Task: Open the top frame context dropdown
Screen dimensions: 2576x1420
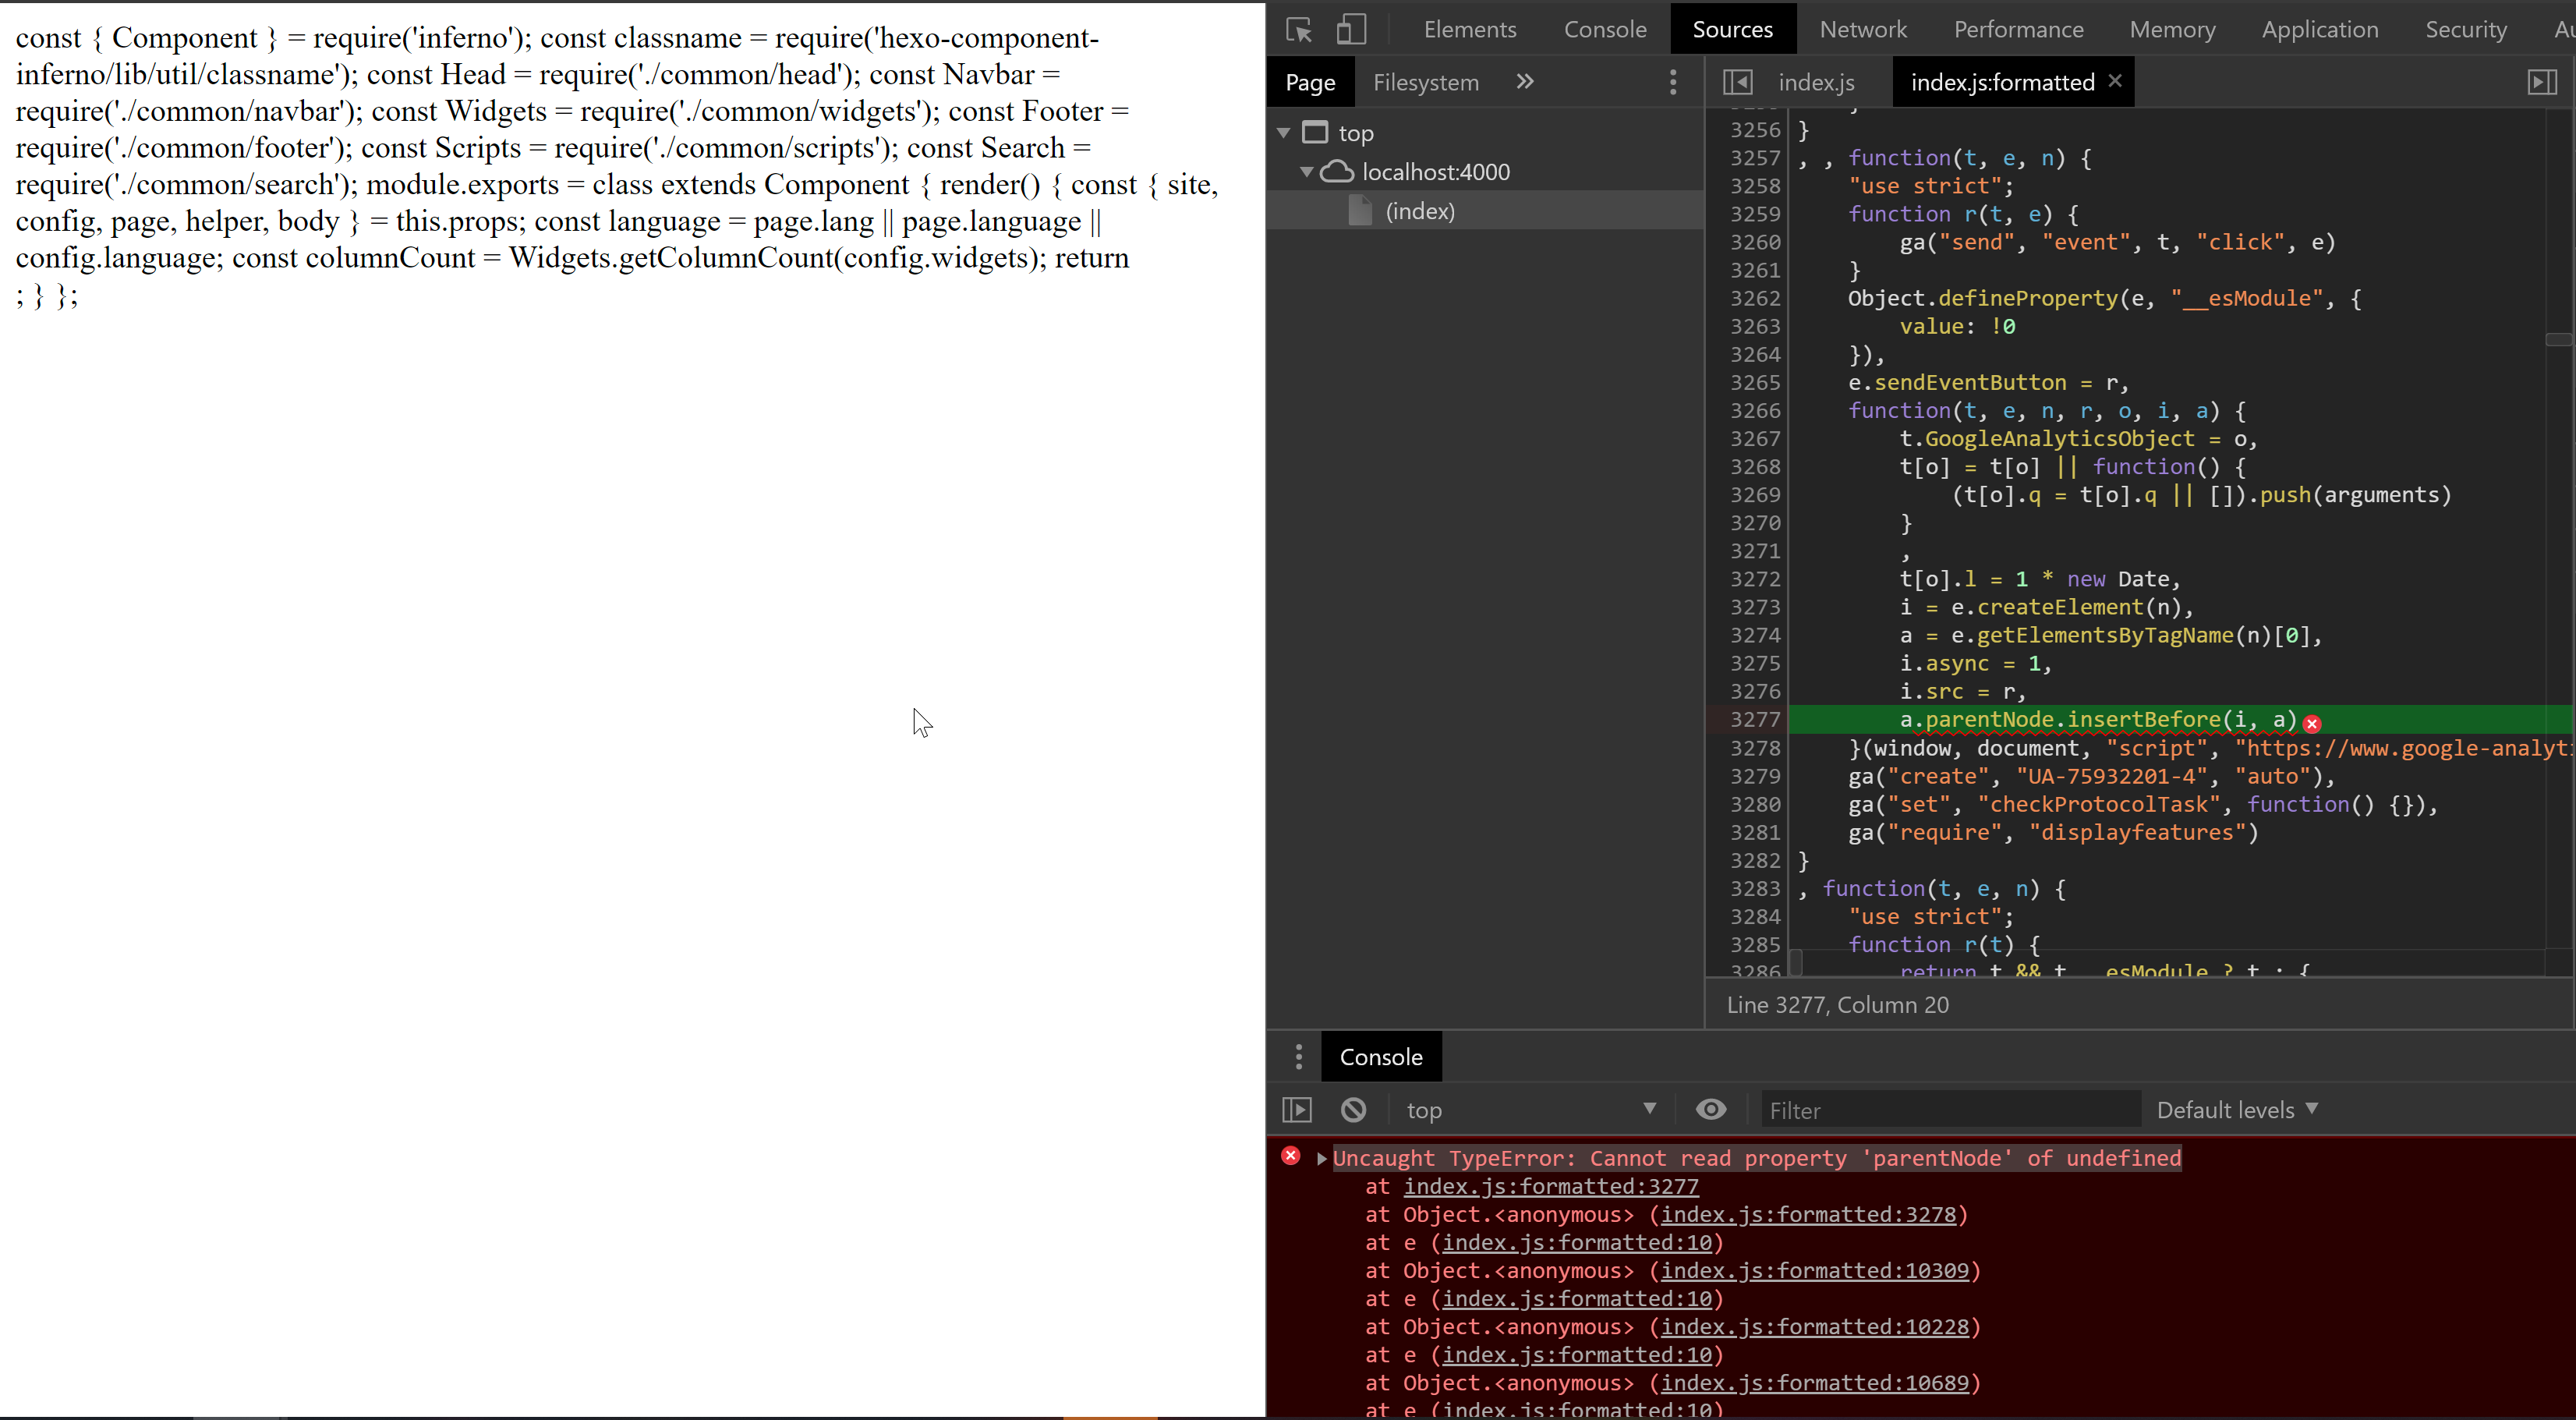Action: (x=1530, y=1109)
